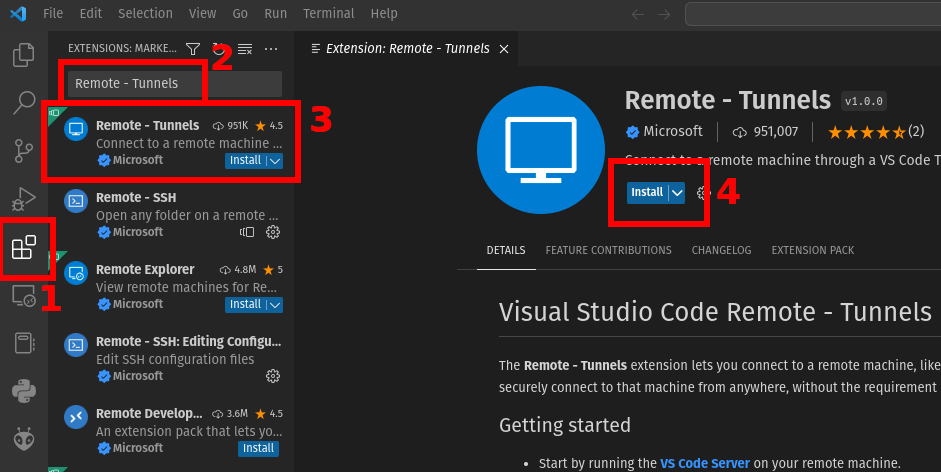Install Remote Development extension pack
The height and width of the screenshot is (472, 941).
click(x=258, y=449)
